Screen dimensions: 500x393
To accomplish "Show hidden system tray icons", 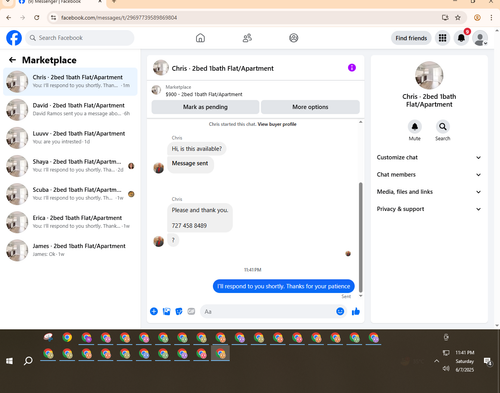I will (x=436, y=361).
